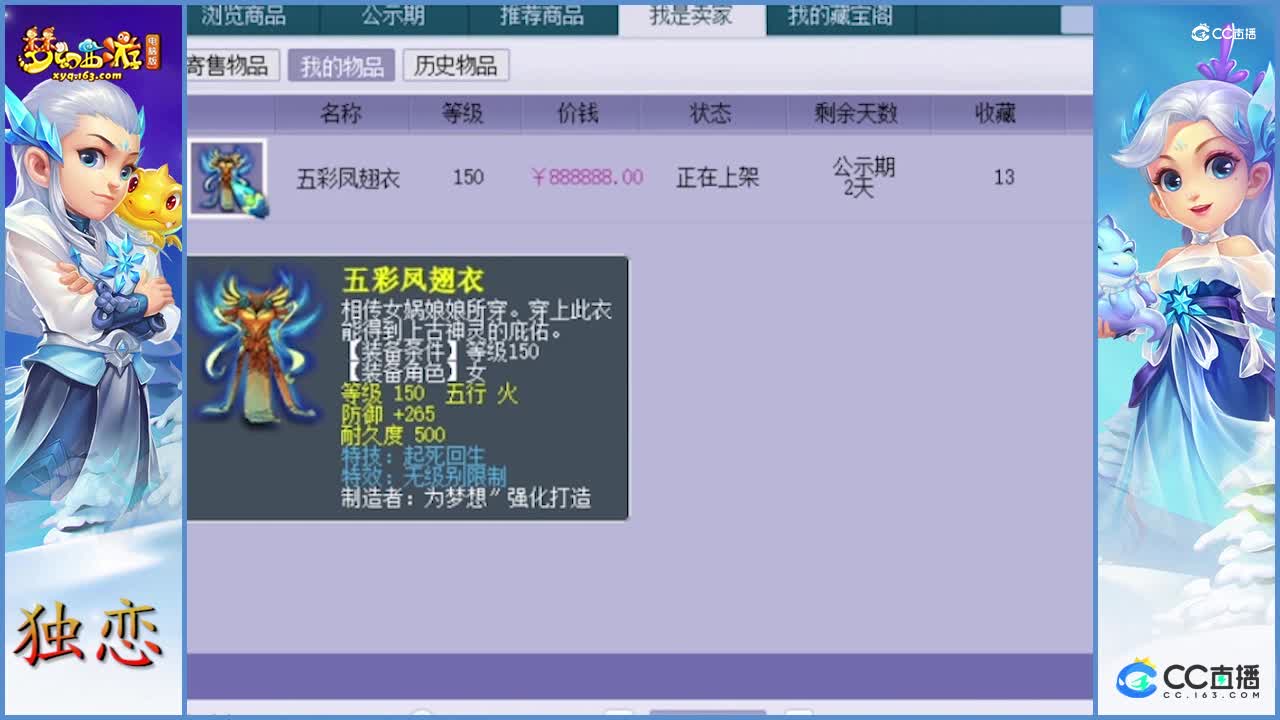Image resolution: width=1280 pixels, height=720 pixels.
Task: Click the 正在上架 status cell
Action: point(717,178)
